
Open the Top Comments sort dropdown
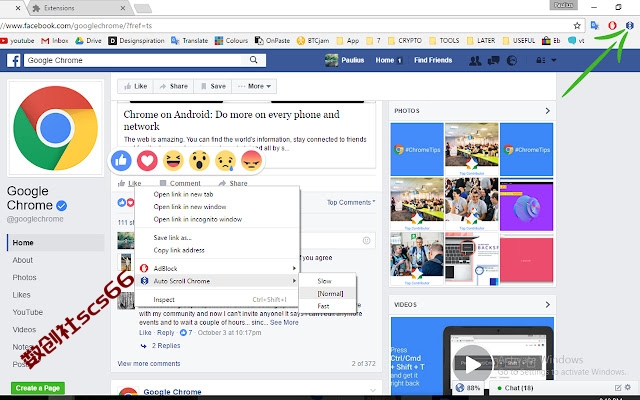(x=351, y=202)
